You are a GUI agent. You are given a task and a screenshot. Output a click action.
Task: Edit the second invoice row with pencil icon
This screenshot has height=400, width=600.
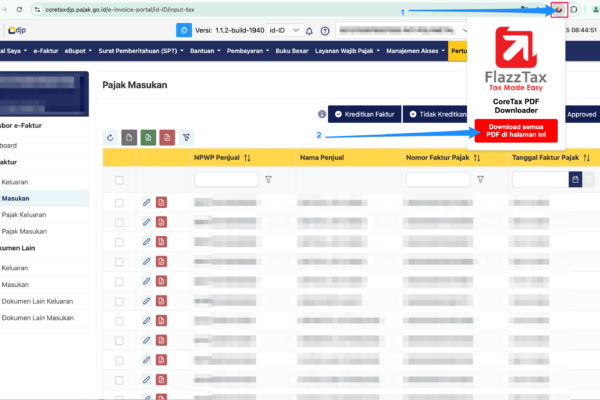pos(146,222)
